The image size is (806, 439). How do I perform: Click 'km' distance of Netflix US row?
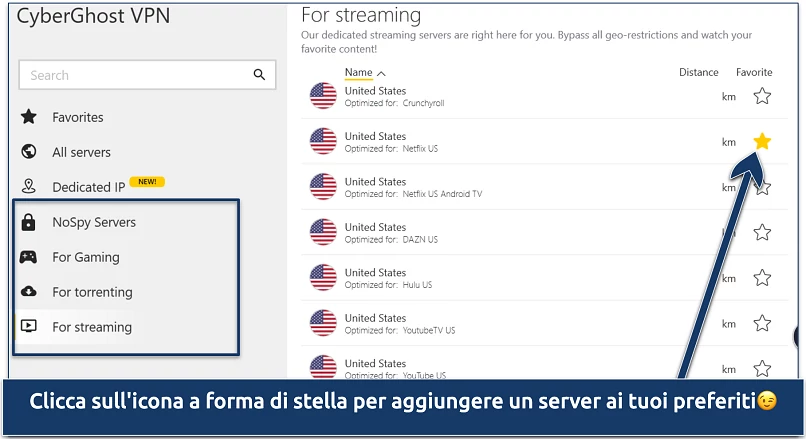[x=728, y=142]
